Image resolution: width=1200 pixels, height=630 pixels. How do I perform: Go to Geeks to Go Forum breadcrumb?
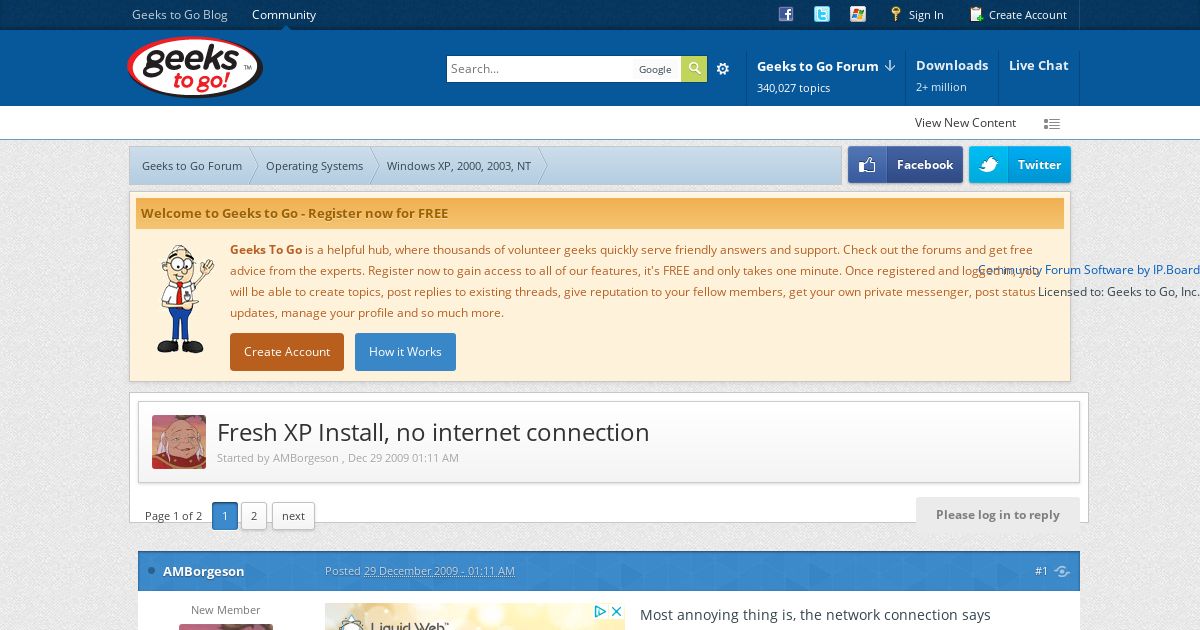pyautogui.click(x=192, y=166)
